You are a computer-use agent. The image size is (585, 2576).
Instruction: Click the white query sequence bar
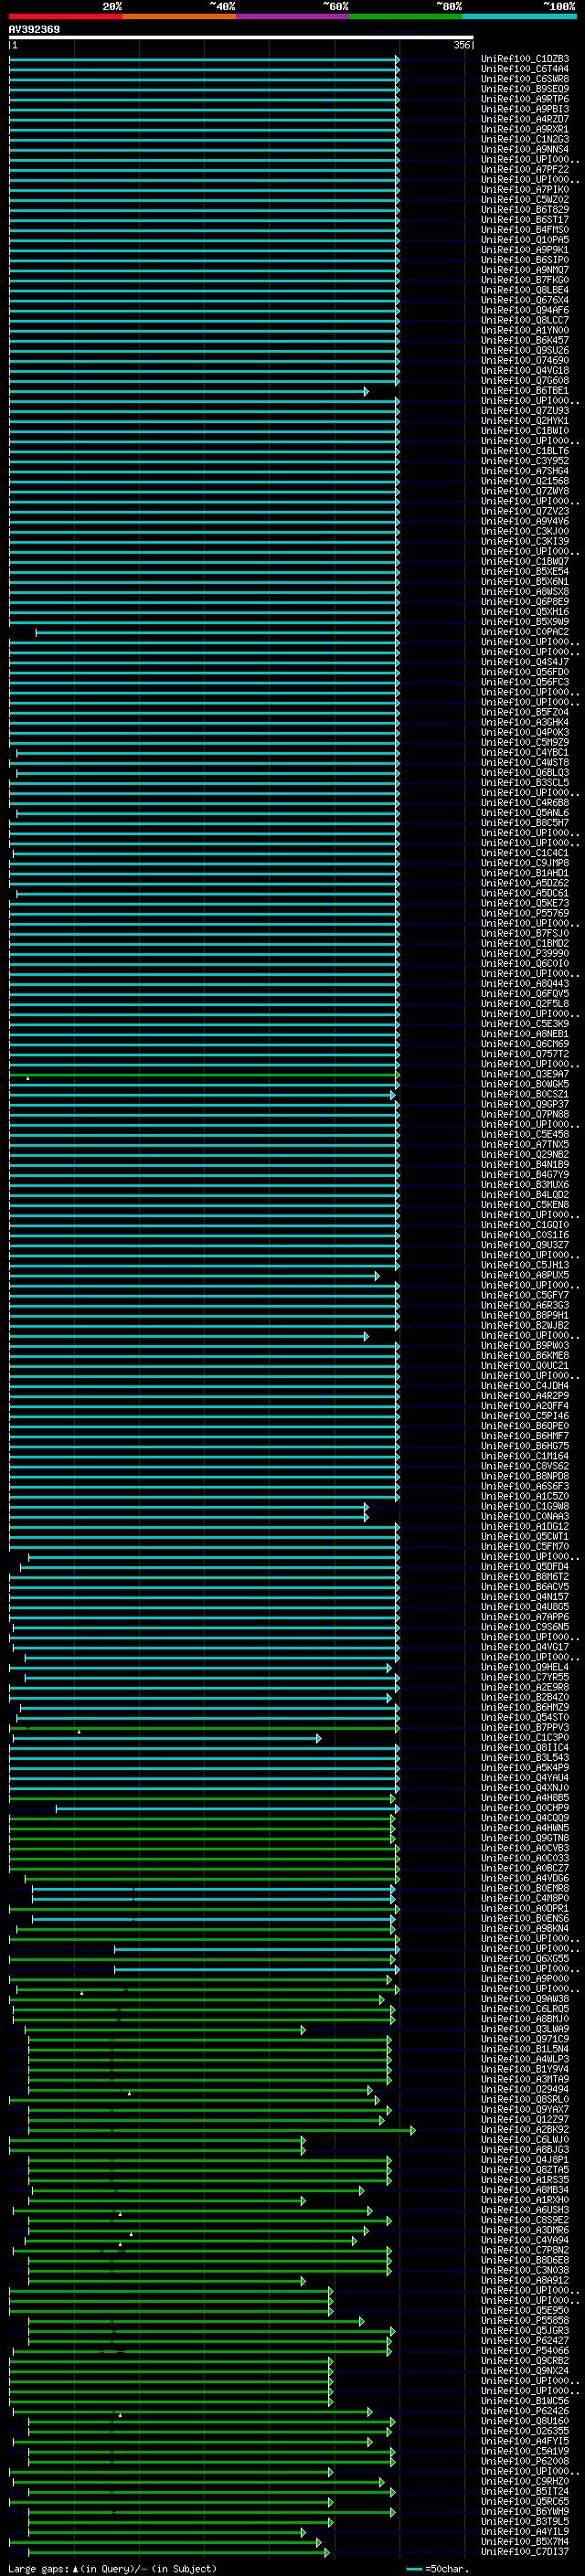(241, 38)
